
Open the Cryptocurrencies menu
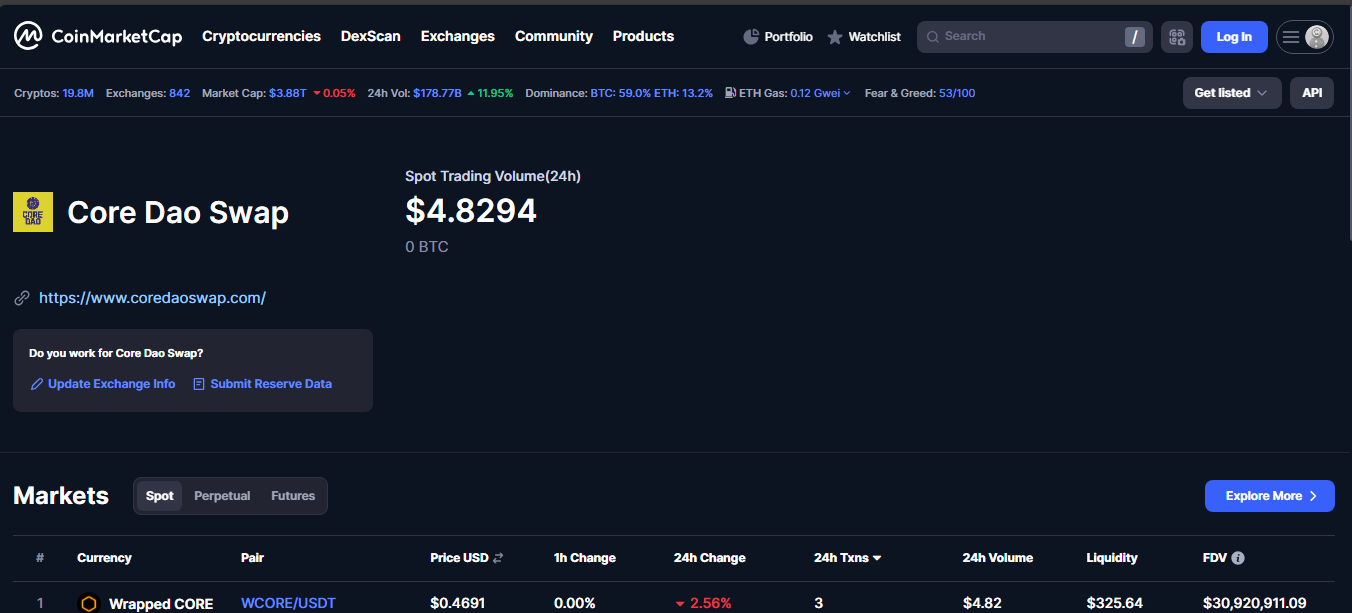pyautogui.click(x=261, y=36)
